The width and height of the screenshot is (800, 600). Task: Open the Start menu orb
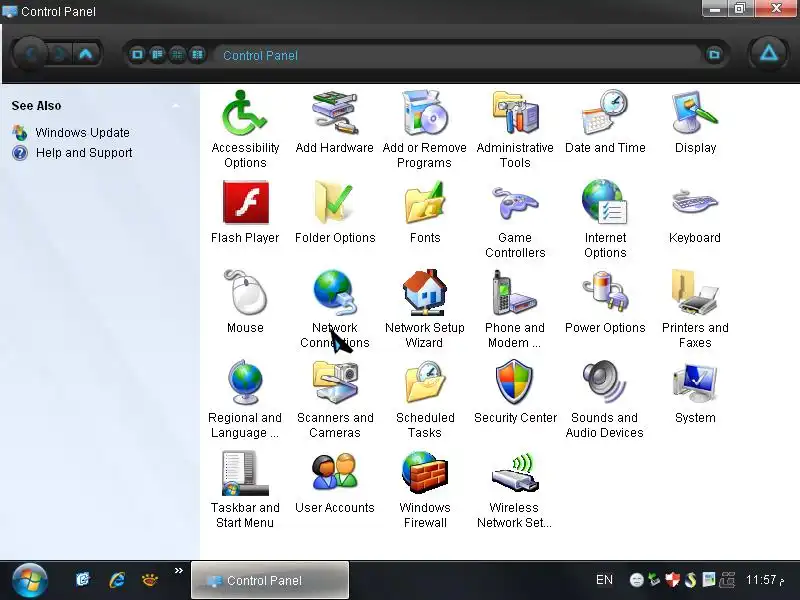coord(30,581)
